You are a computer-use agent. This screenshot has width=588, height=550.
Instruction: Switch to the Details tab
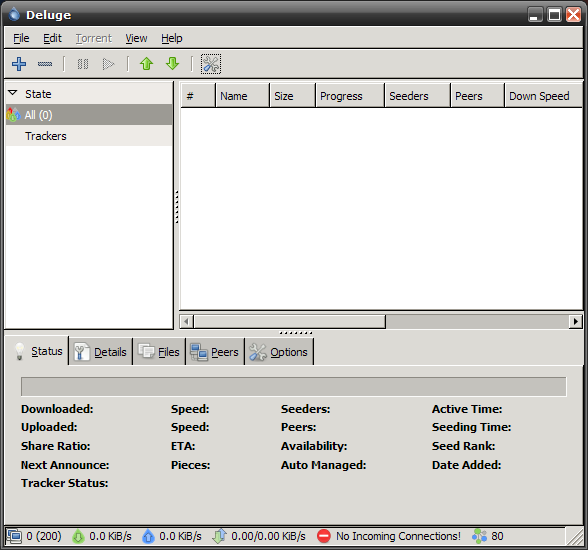pos(100,352)
